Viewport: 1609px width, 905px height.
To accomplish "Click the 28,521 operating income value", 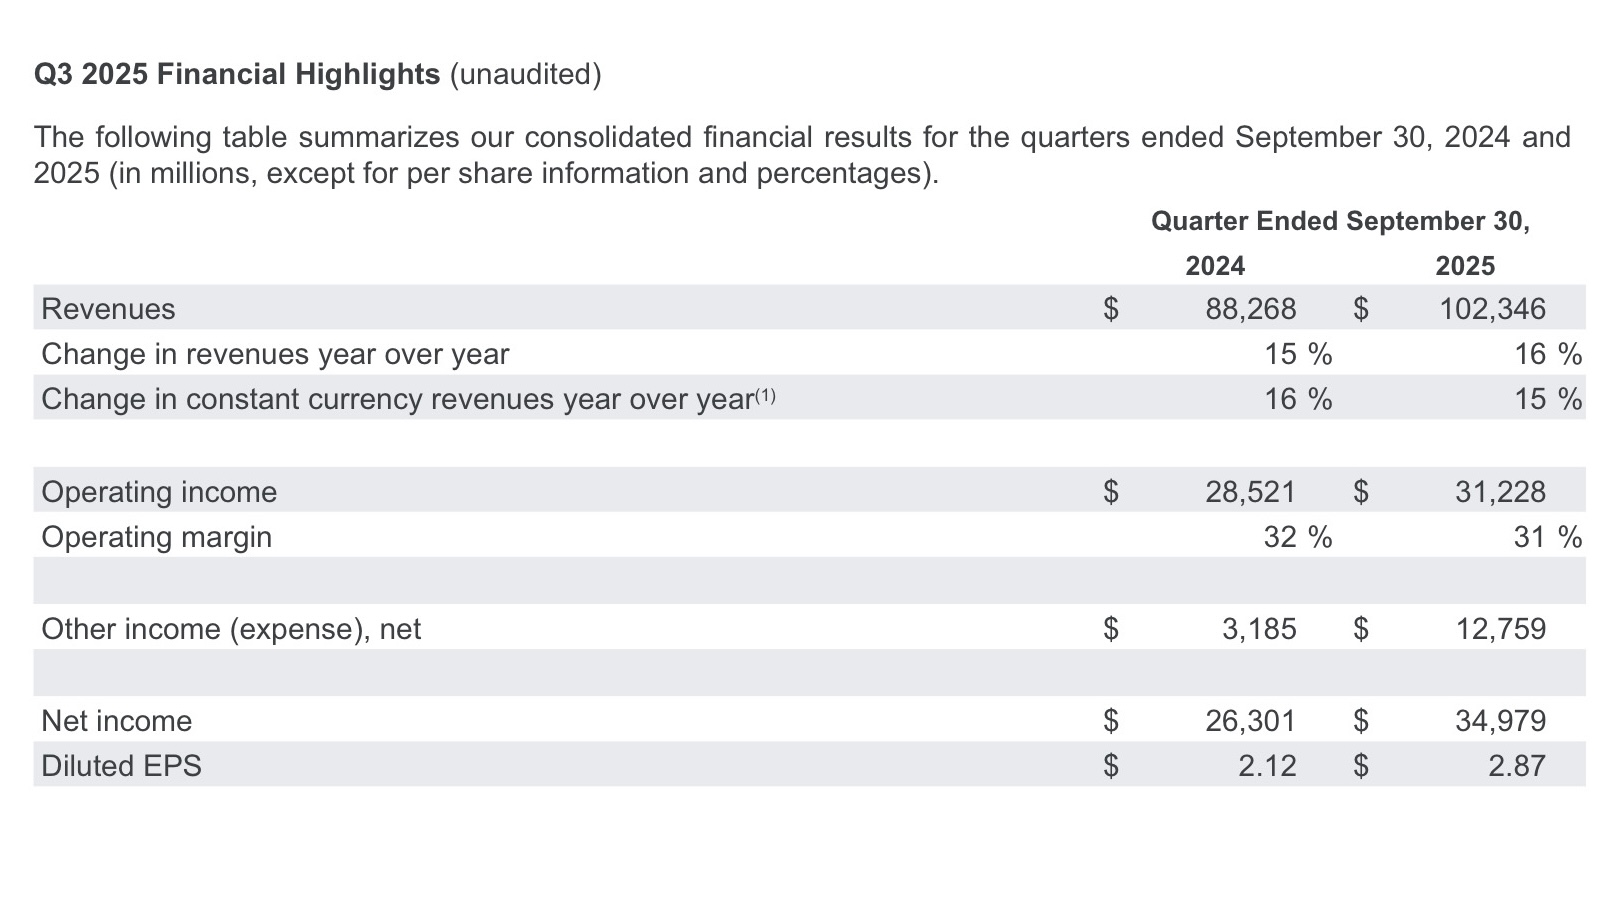I will (x=1250, y=492).
